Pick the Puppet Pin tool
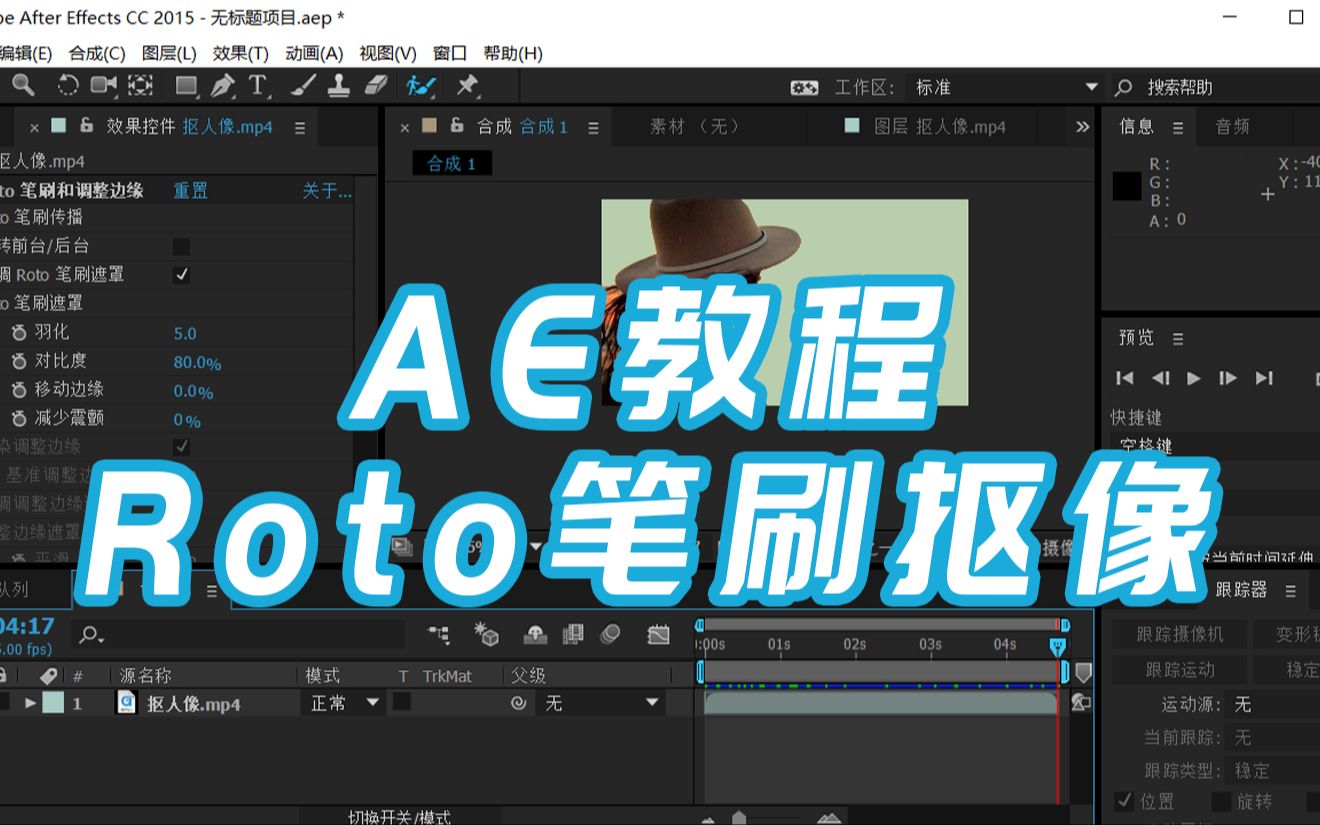Image resolution: width=1320 pixels, height=825 pixels. pos(465,87)
